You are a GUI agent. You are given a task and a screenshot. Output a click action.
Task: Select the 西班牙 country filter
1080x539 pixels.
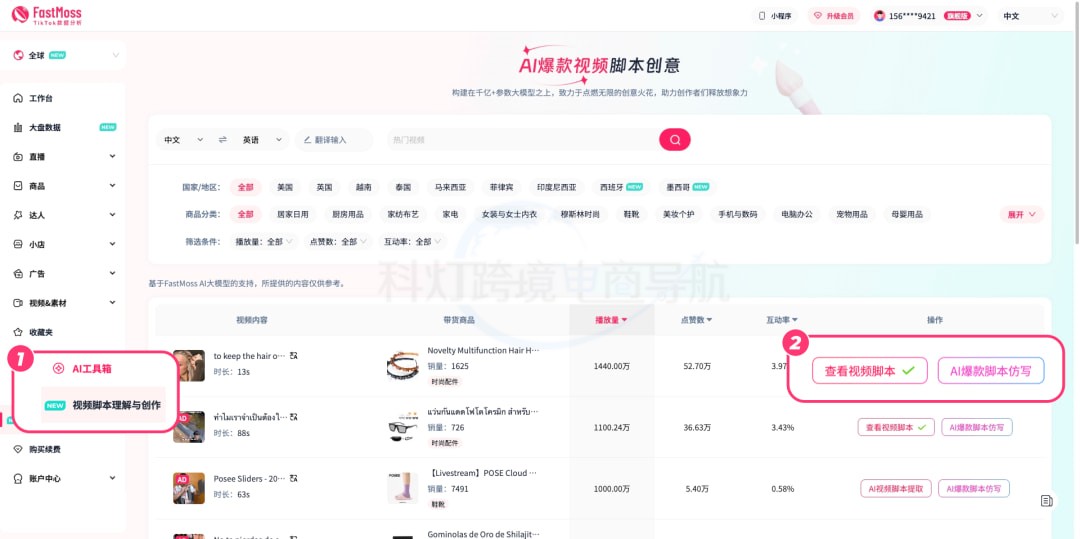(621, 187)
